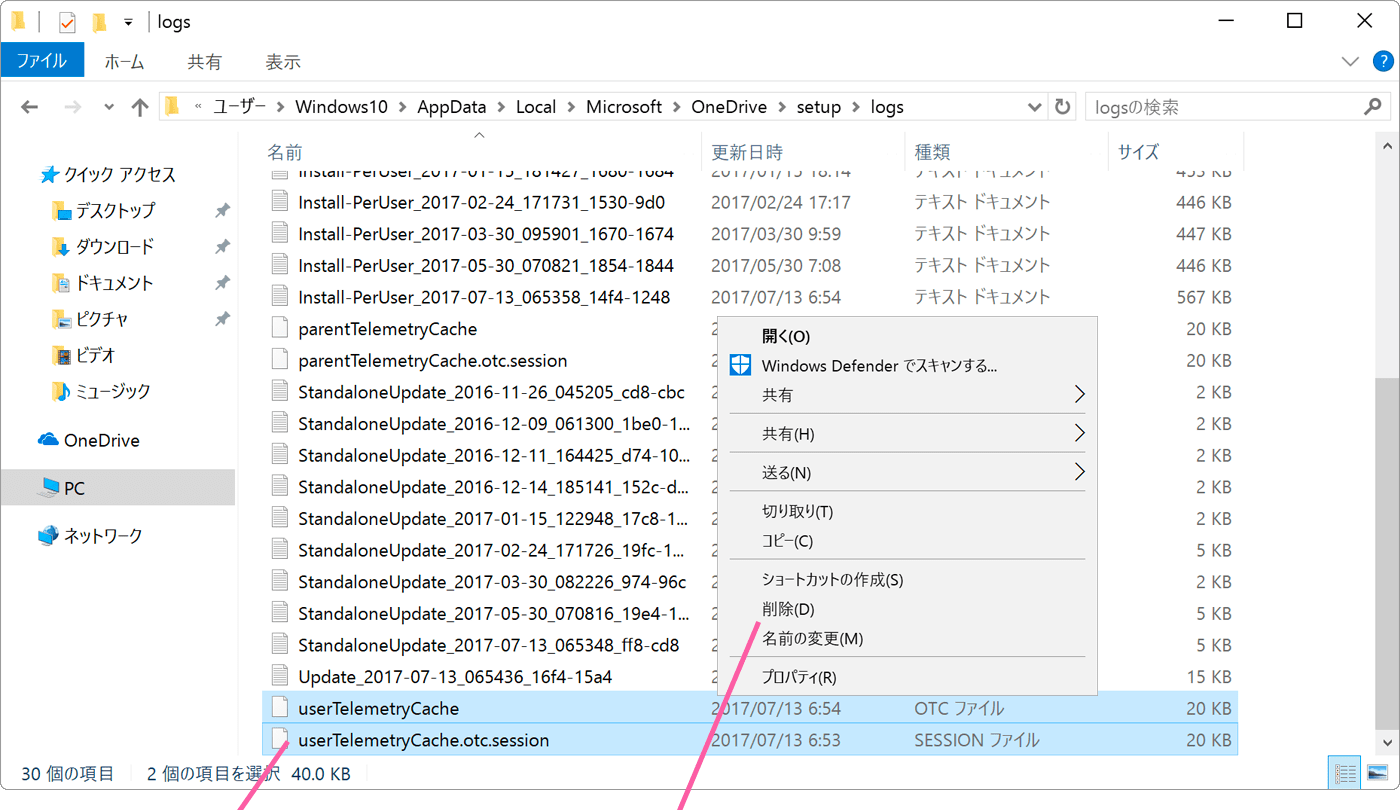
Task: Choose プロパティ(R) from context menu
Action: coord(907,677)
